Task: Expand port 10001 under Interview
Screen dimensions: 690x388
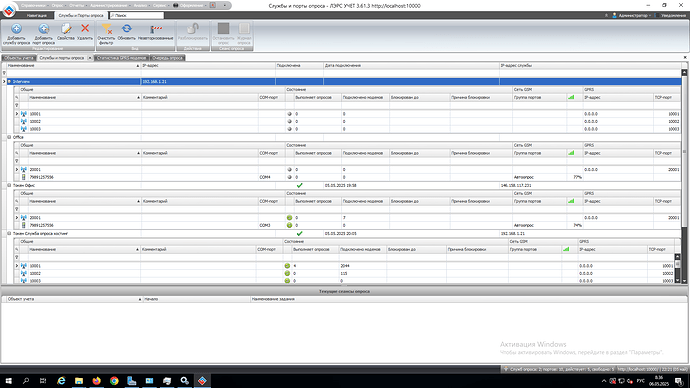Action: pos(17,113)
